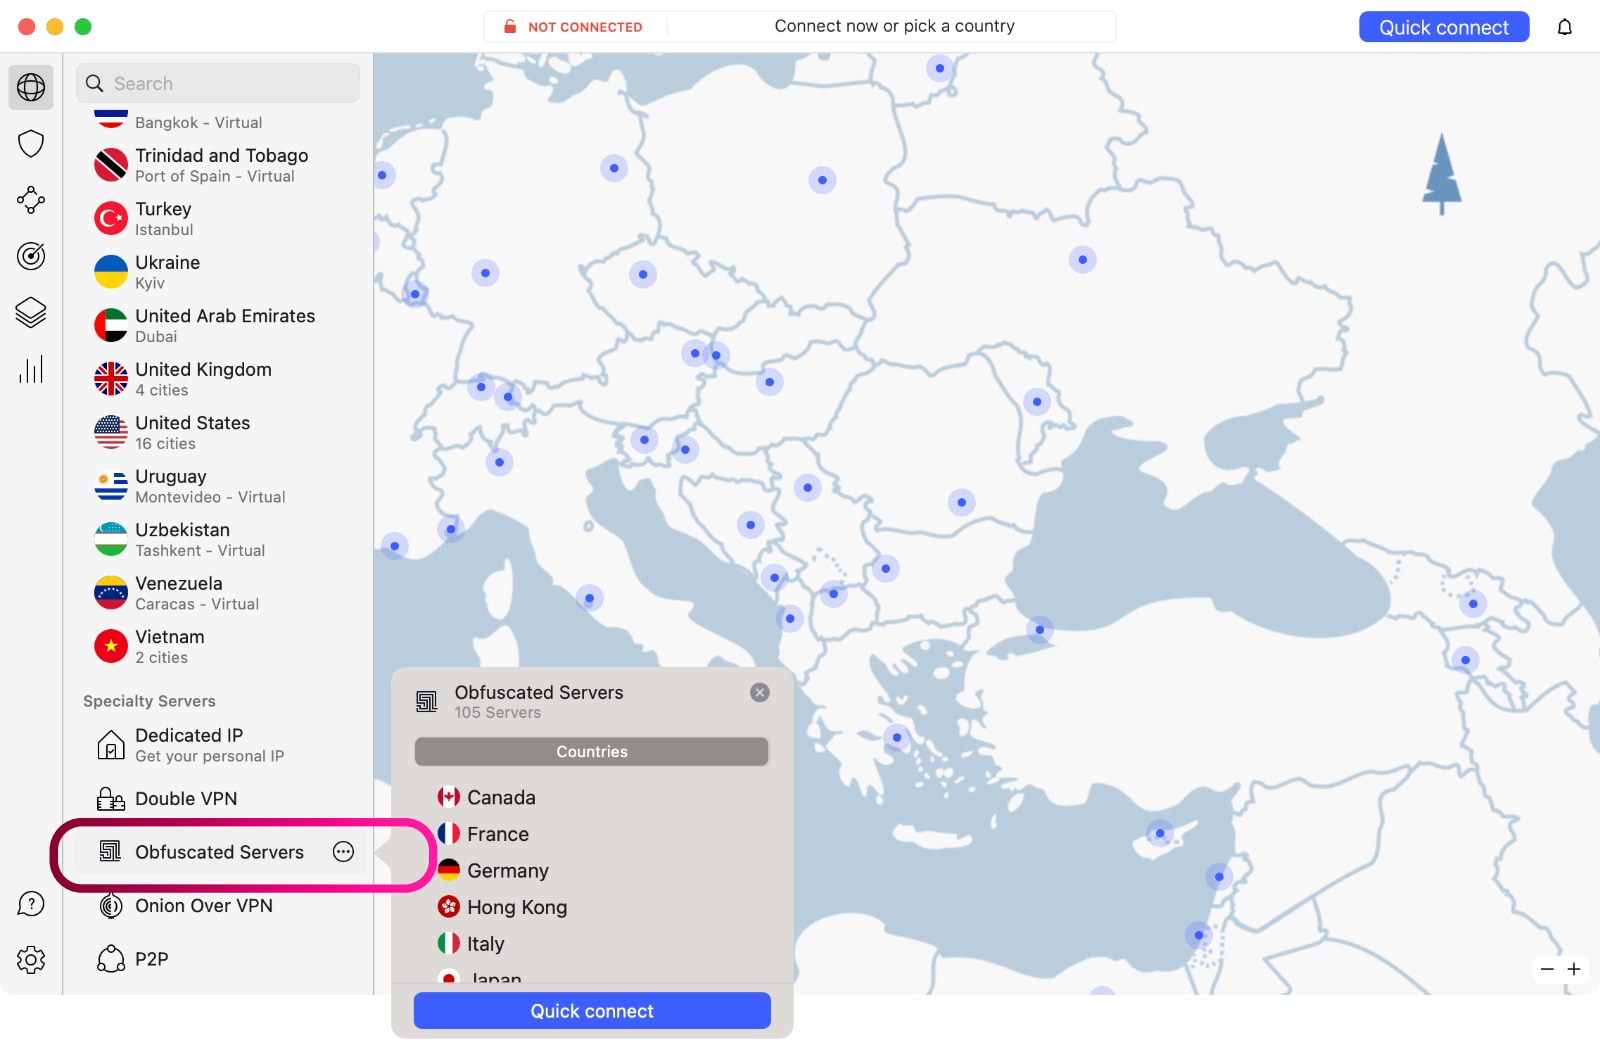
Task: Click the Uruguay flag icon
Action: click(111, 486)
